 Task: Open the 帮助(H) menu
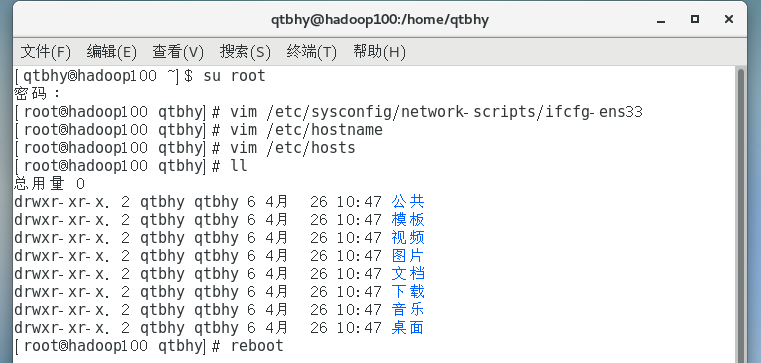tap(379, 51)
